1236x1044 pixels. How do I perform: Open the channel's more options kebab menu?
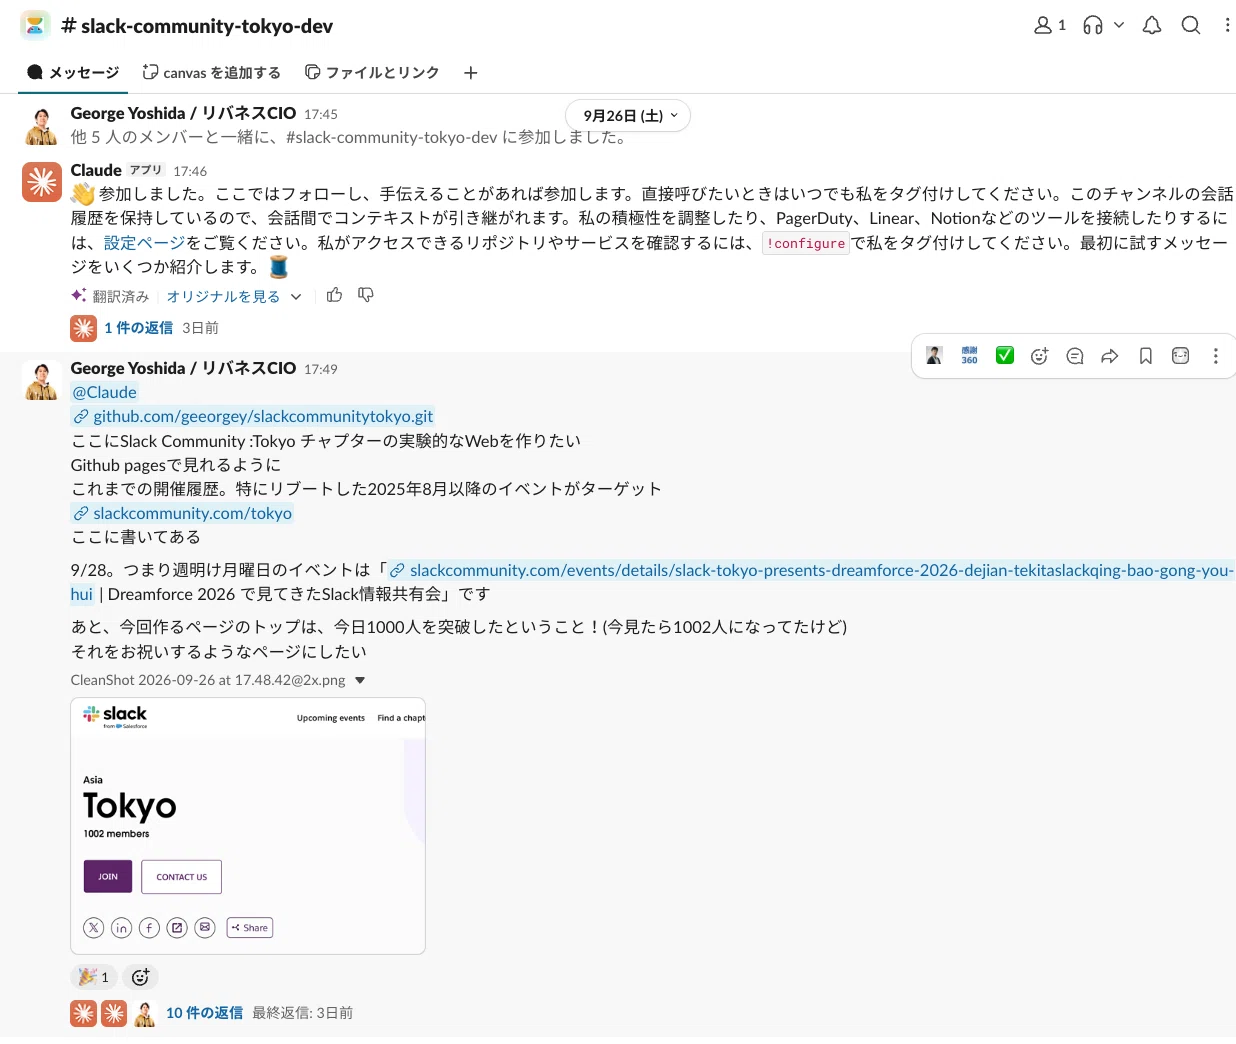[1227, 25]
